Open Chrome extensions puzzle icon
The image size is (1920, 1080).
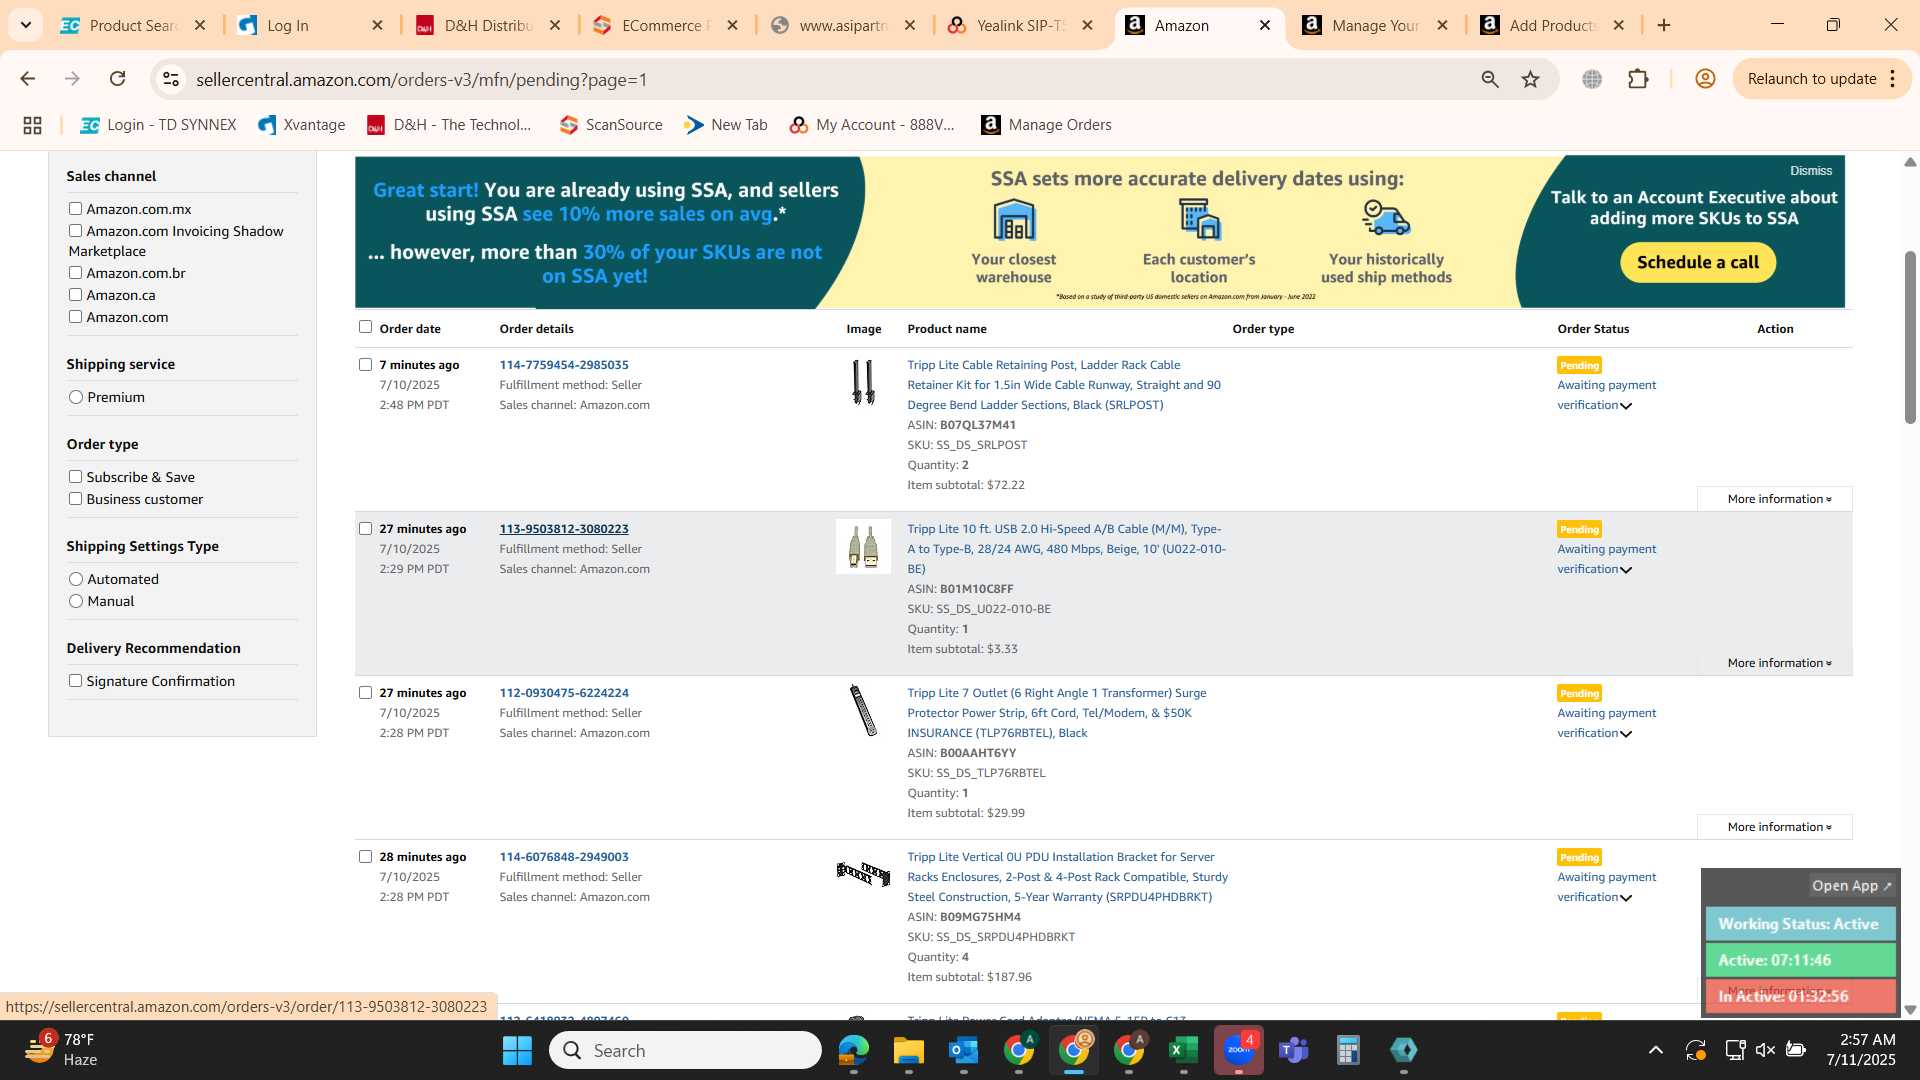pos(1638,79)
